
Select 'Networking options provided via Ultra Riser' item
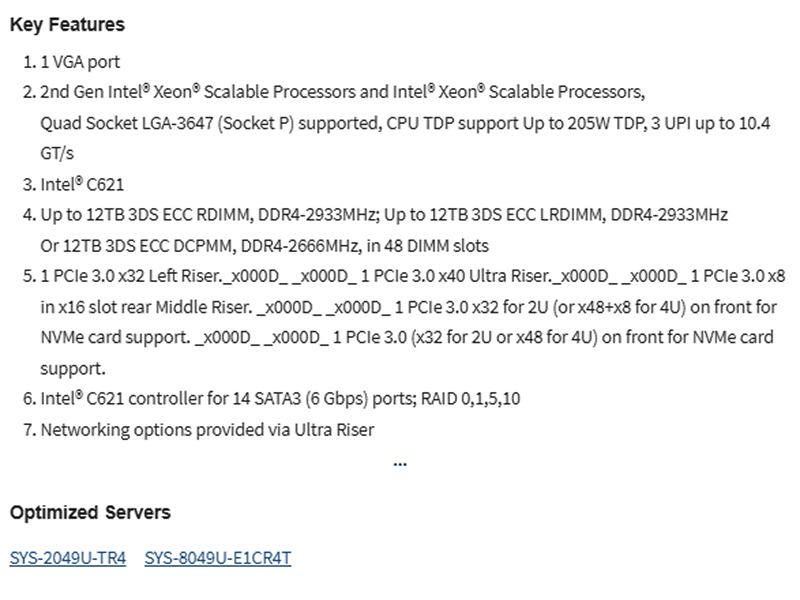point(207,430)
